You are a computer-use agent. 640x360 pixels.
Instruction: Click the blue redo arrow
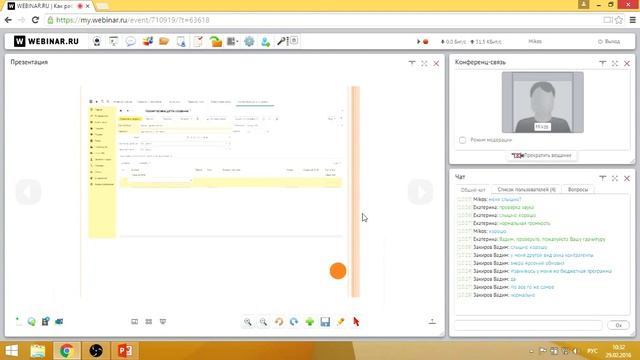[x=294, y=322]
